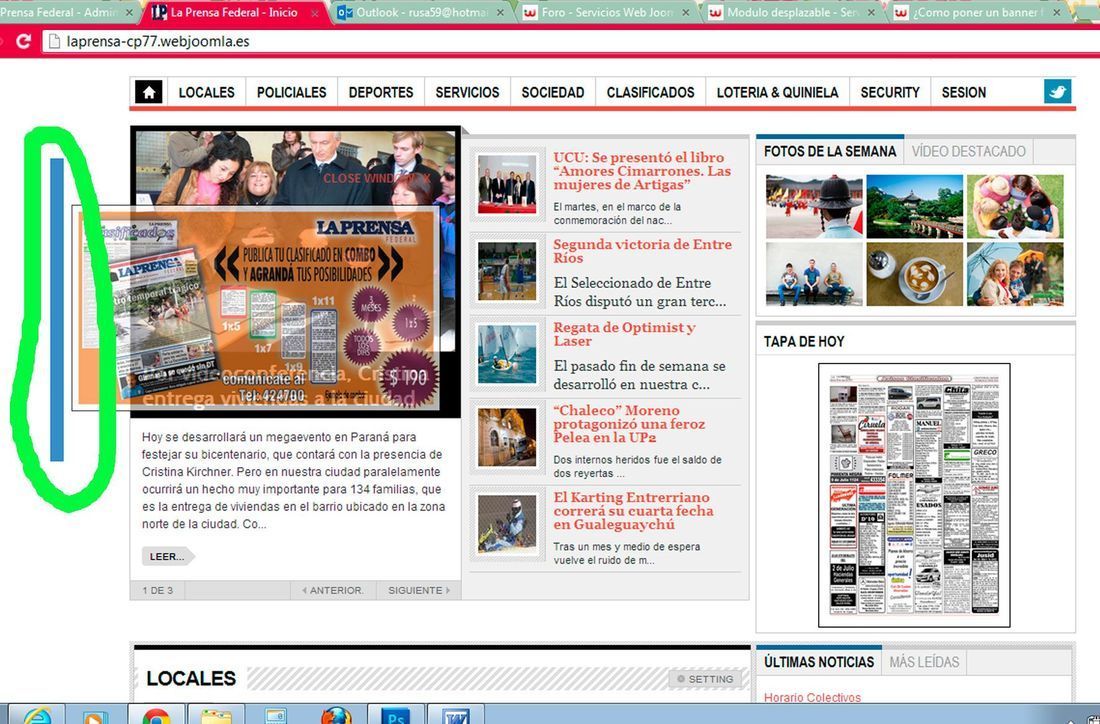Open Firefox from the taskbar

click(337, 715)
